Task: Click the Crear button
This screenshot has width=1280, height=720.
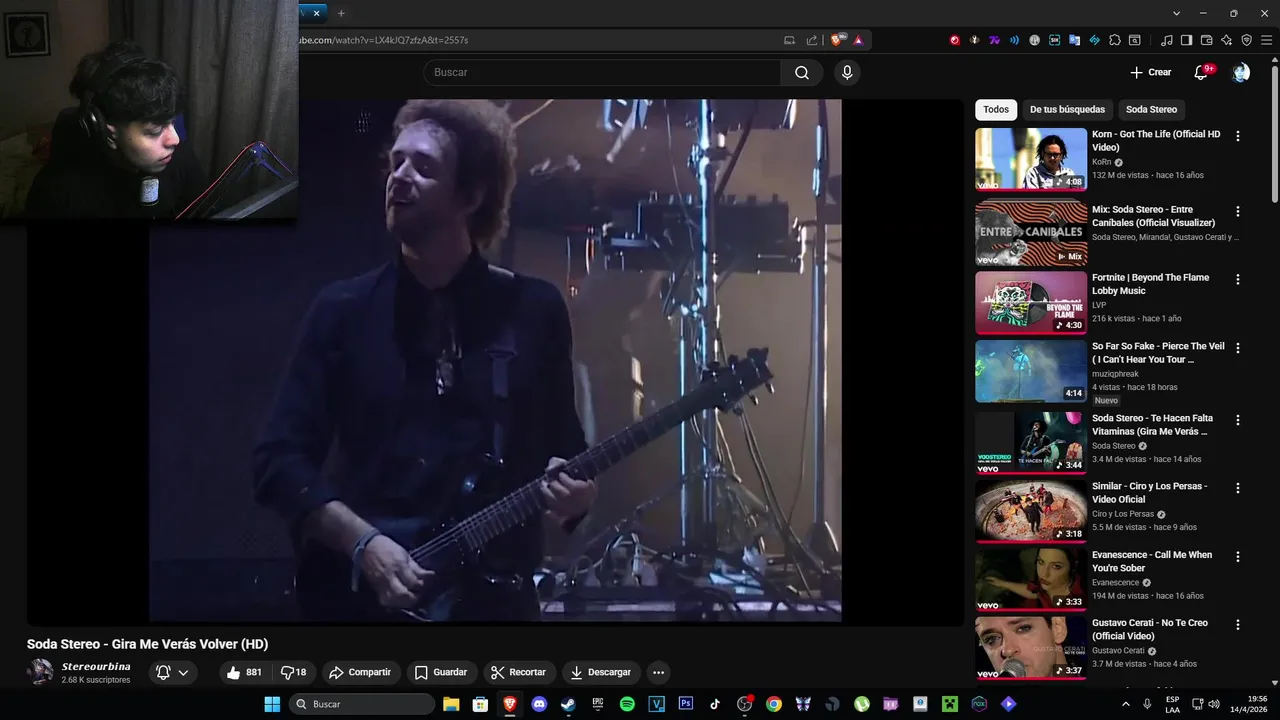Action: (x=1150, y=72)
